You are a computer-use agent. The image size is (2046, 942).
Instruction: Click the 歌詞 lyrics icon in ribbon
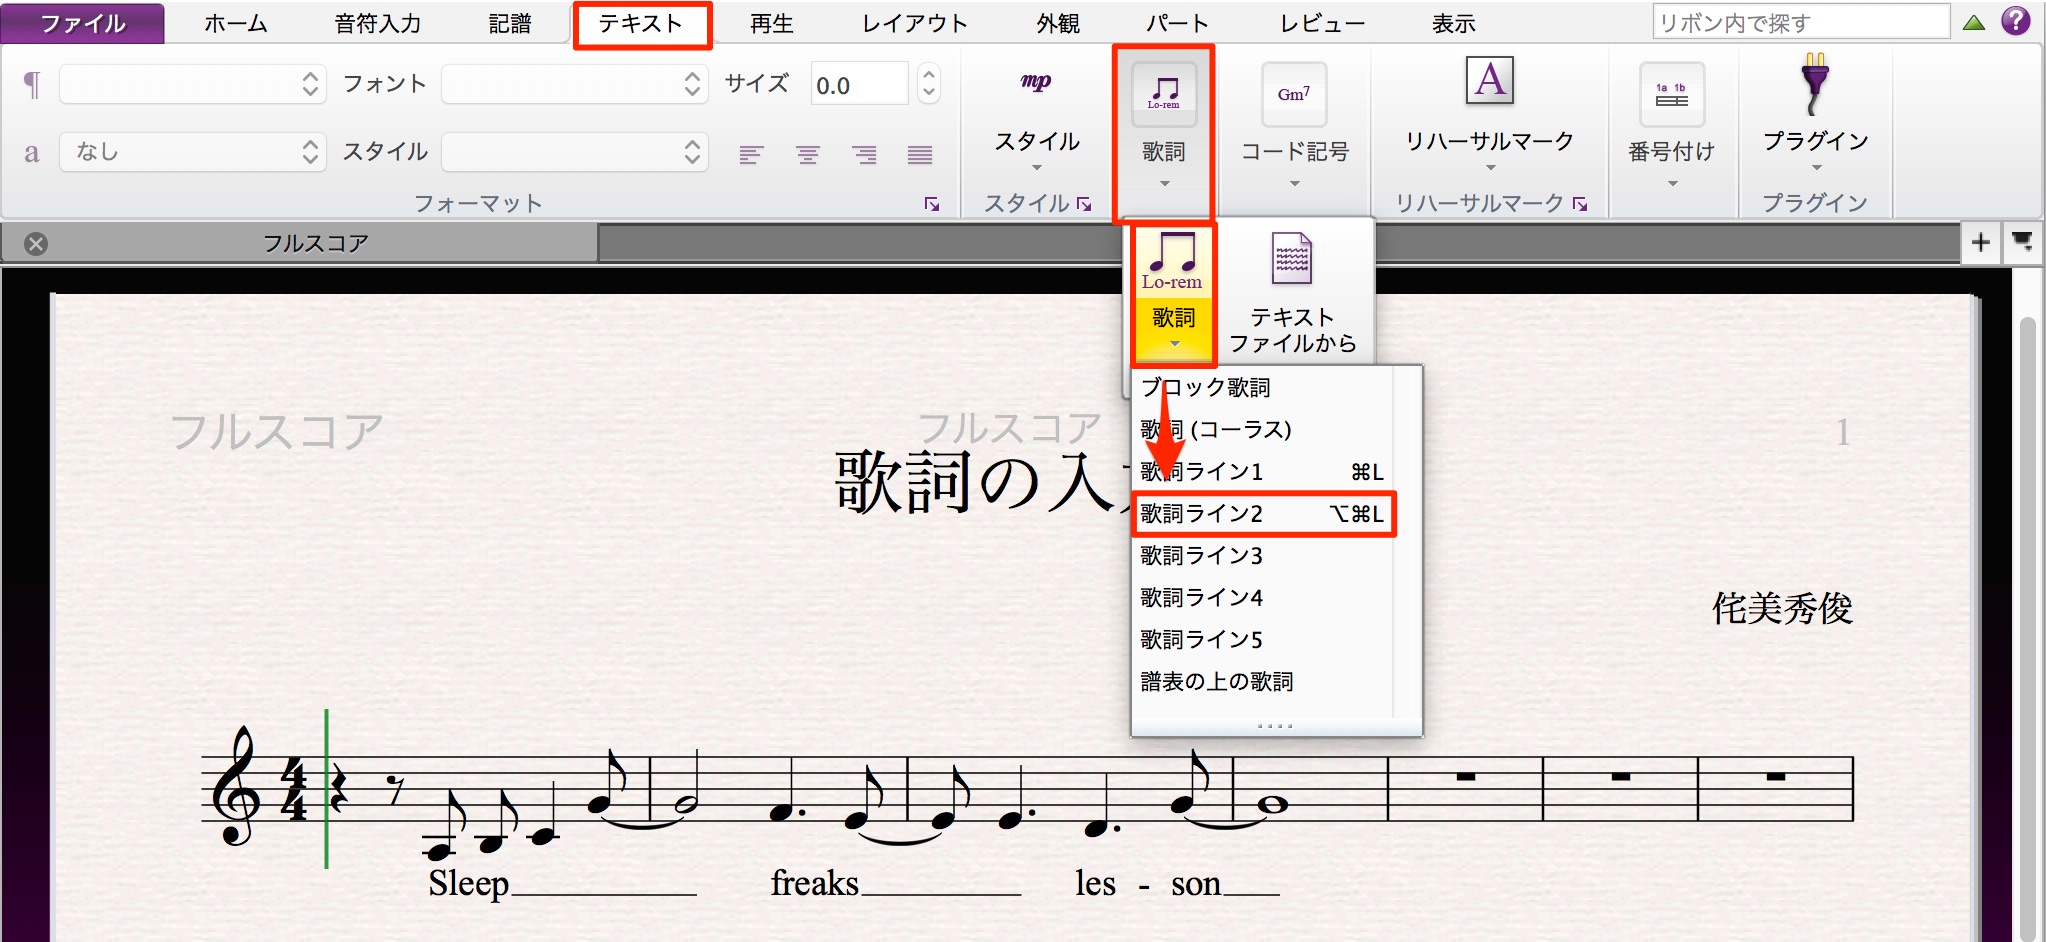click(1164, 94)
